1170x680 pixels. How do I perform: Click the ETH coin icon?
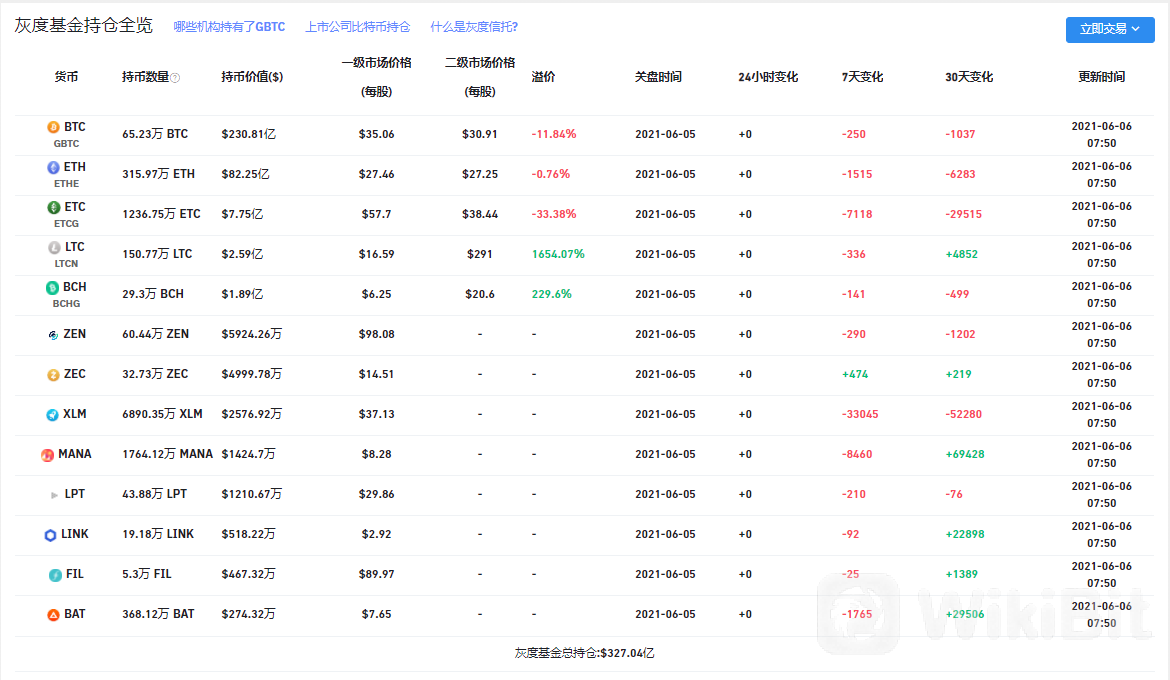pyautogui.click(x=53, y=168)
